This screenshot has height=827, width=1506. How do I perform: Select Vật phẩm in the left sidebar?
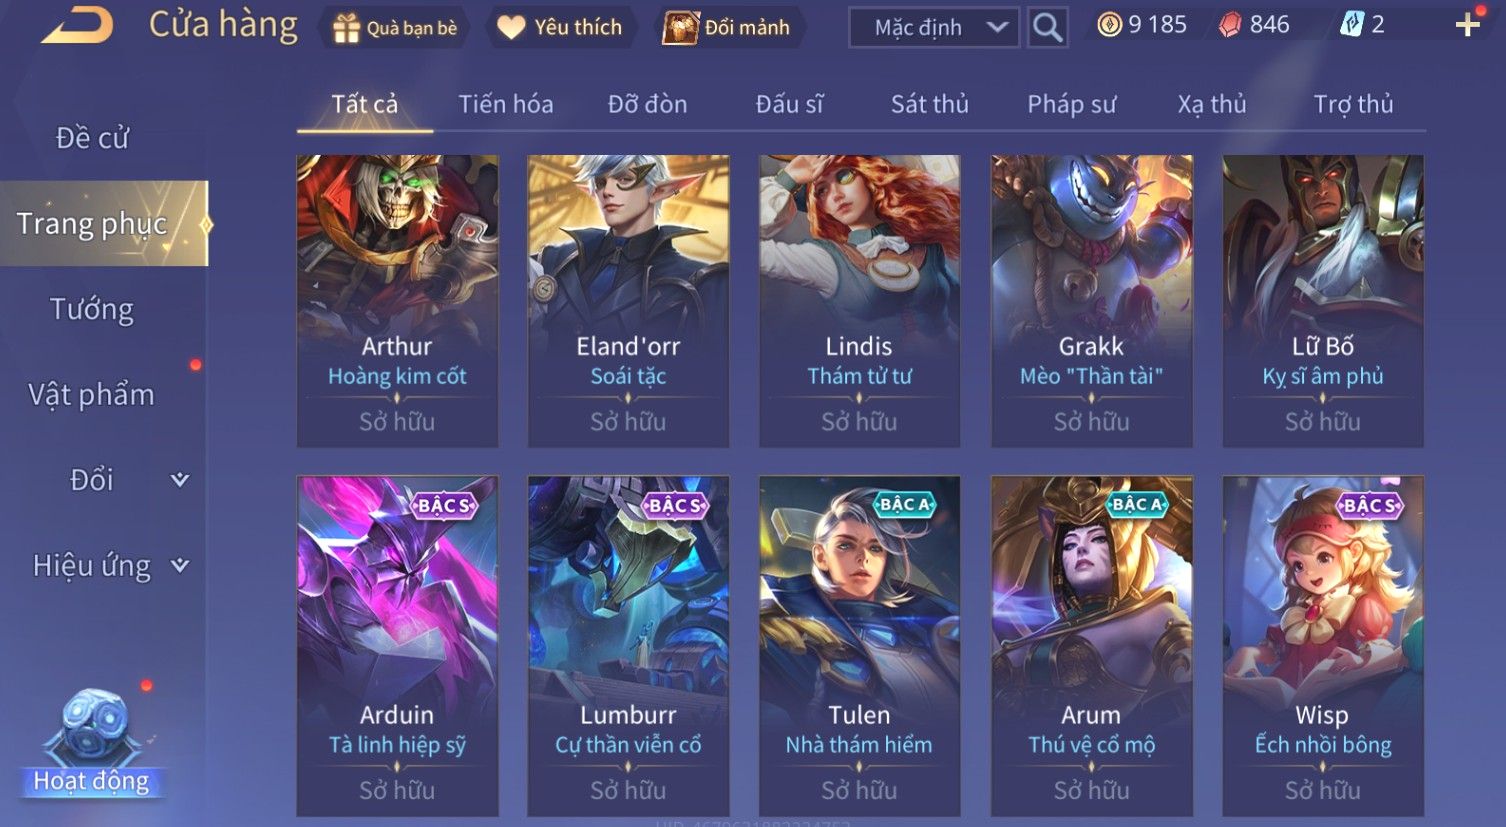click(x=92, y=395)
